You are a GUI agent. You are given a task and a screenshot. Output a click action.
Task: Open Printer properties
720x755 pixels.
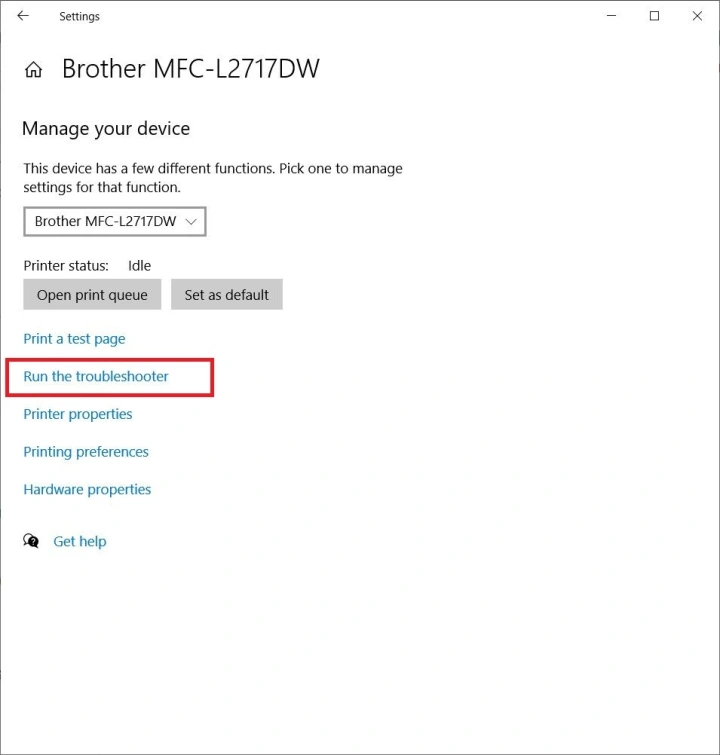[78, 414]
